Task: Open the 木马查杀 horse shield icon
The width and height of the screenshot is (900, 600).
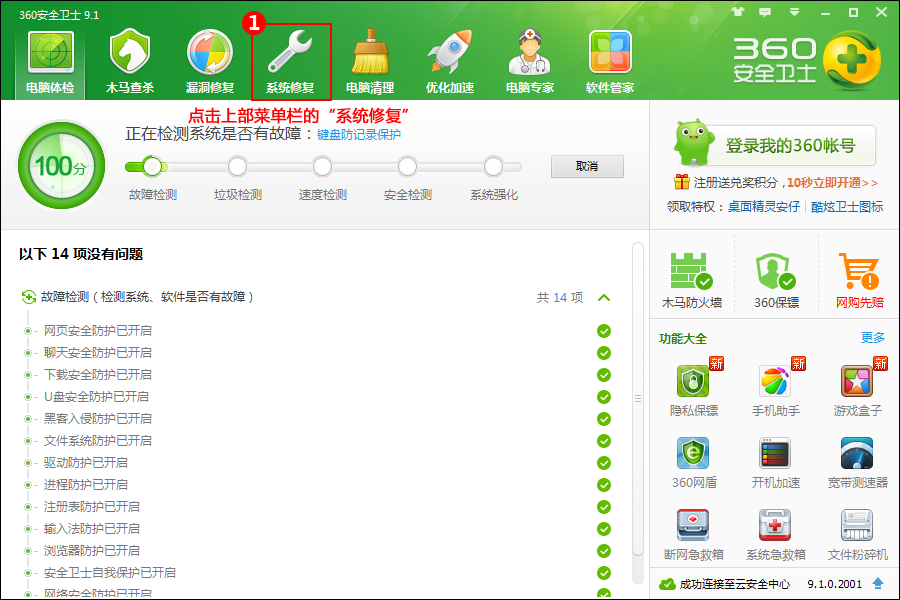Action: (130, 53)
